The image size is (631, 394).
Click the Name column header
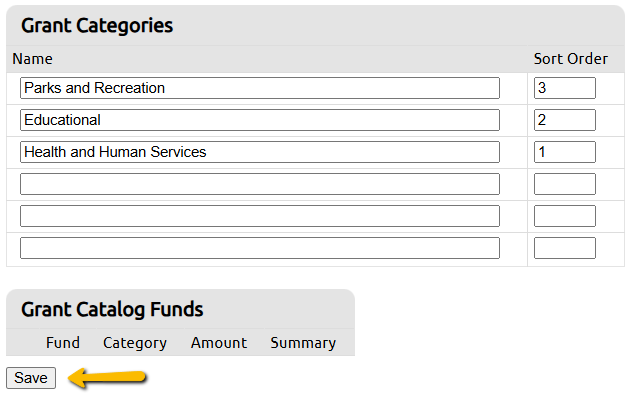coord(33,59)
